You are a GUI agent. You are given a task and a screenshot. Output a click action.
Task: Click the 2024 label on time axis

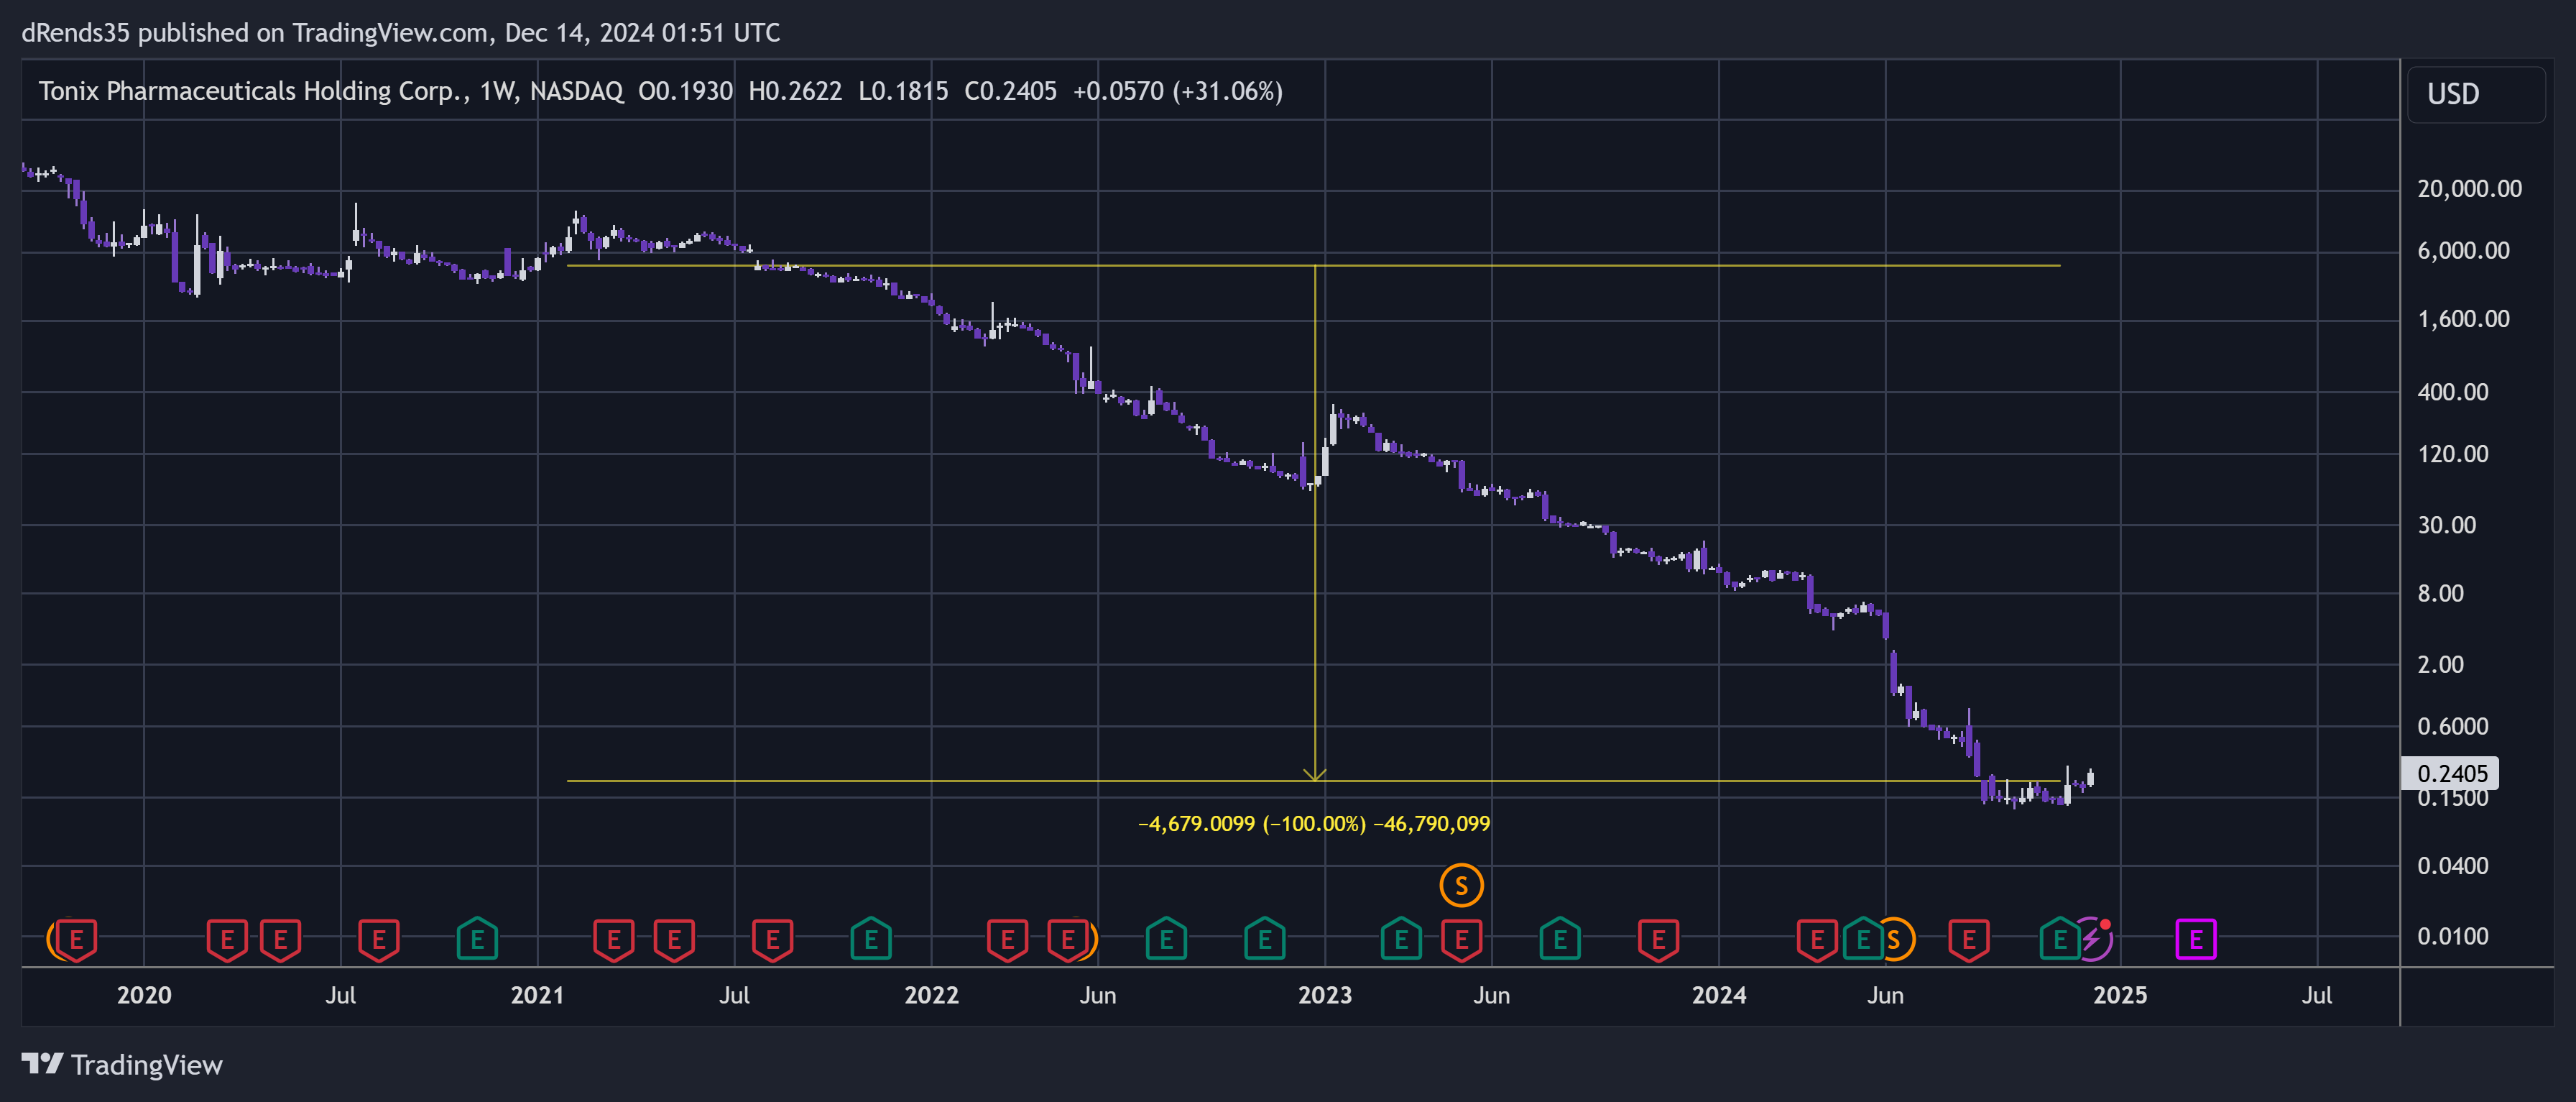click(1719, 995)
